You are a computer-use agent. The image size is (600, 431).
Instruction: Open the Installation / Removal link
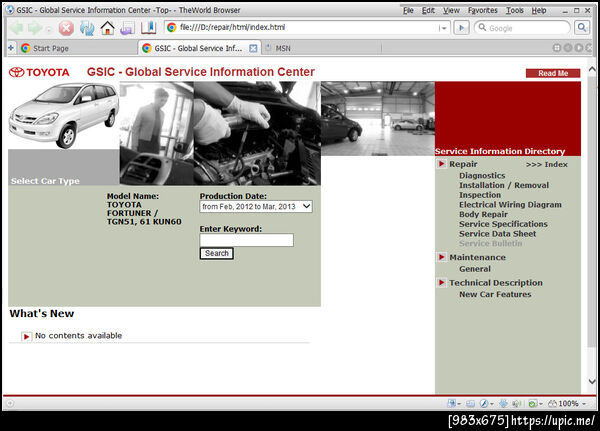click(x=504, y=185)
